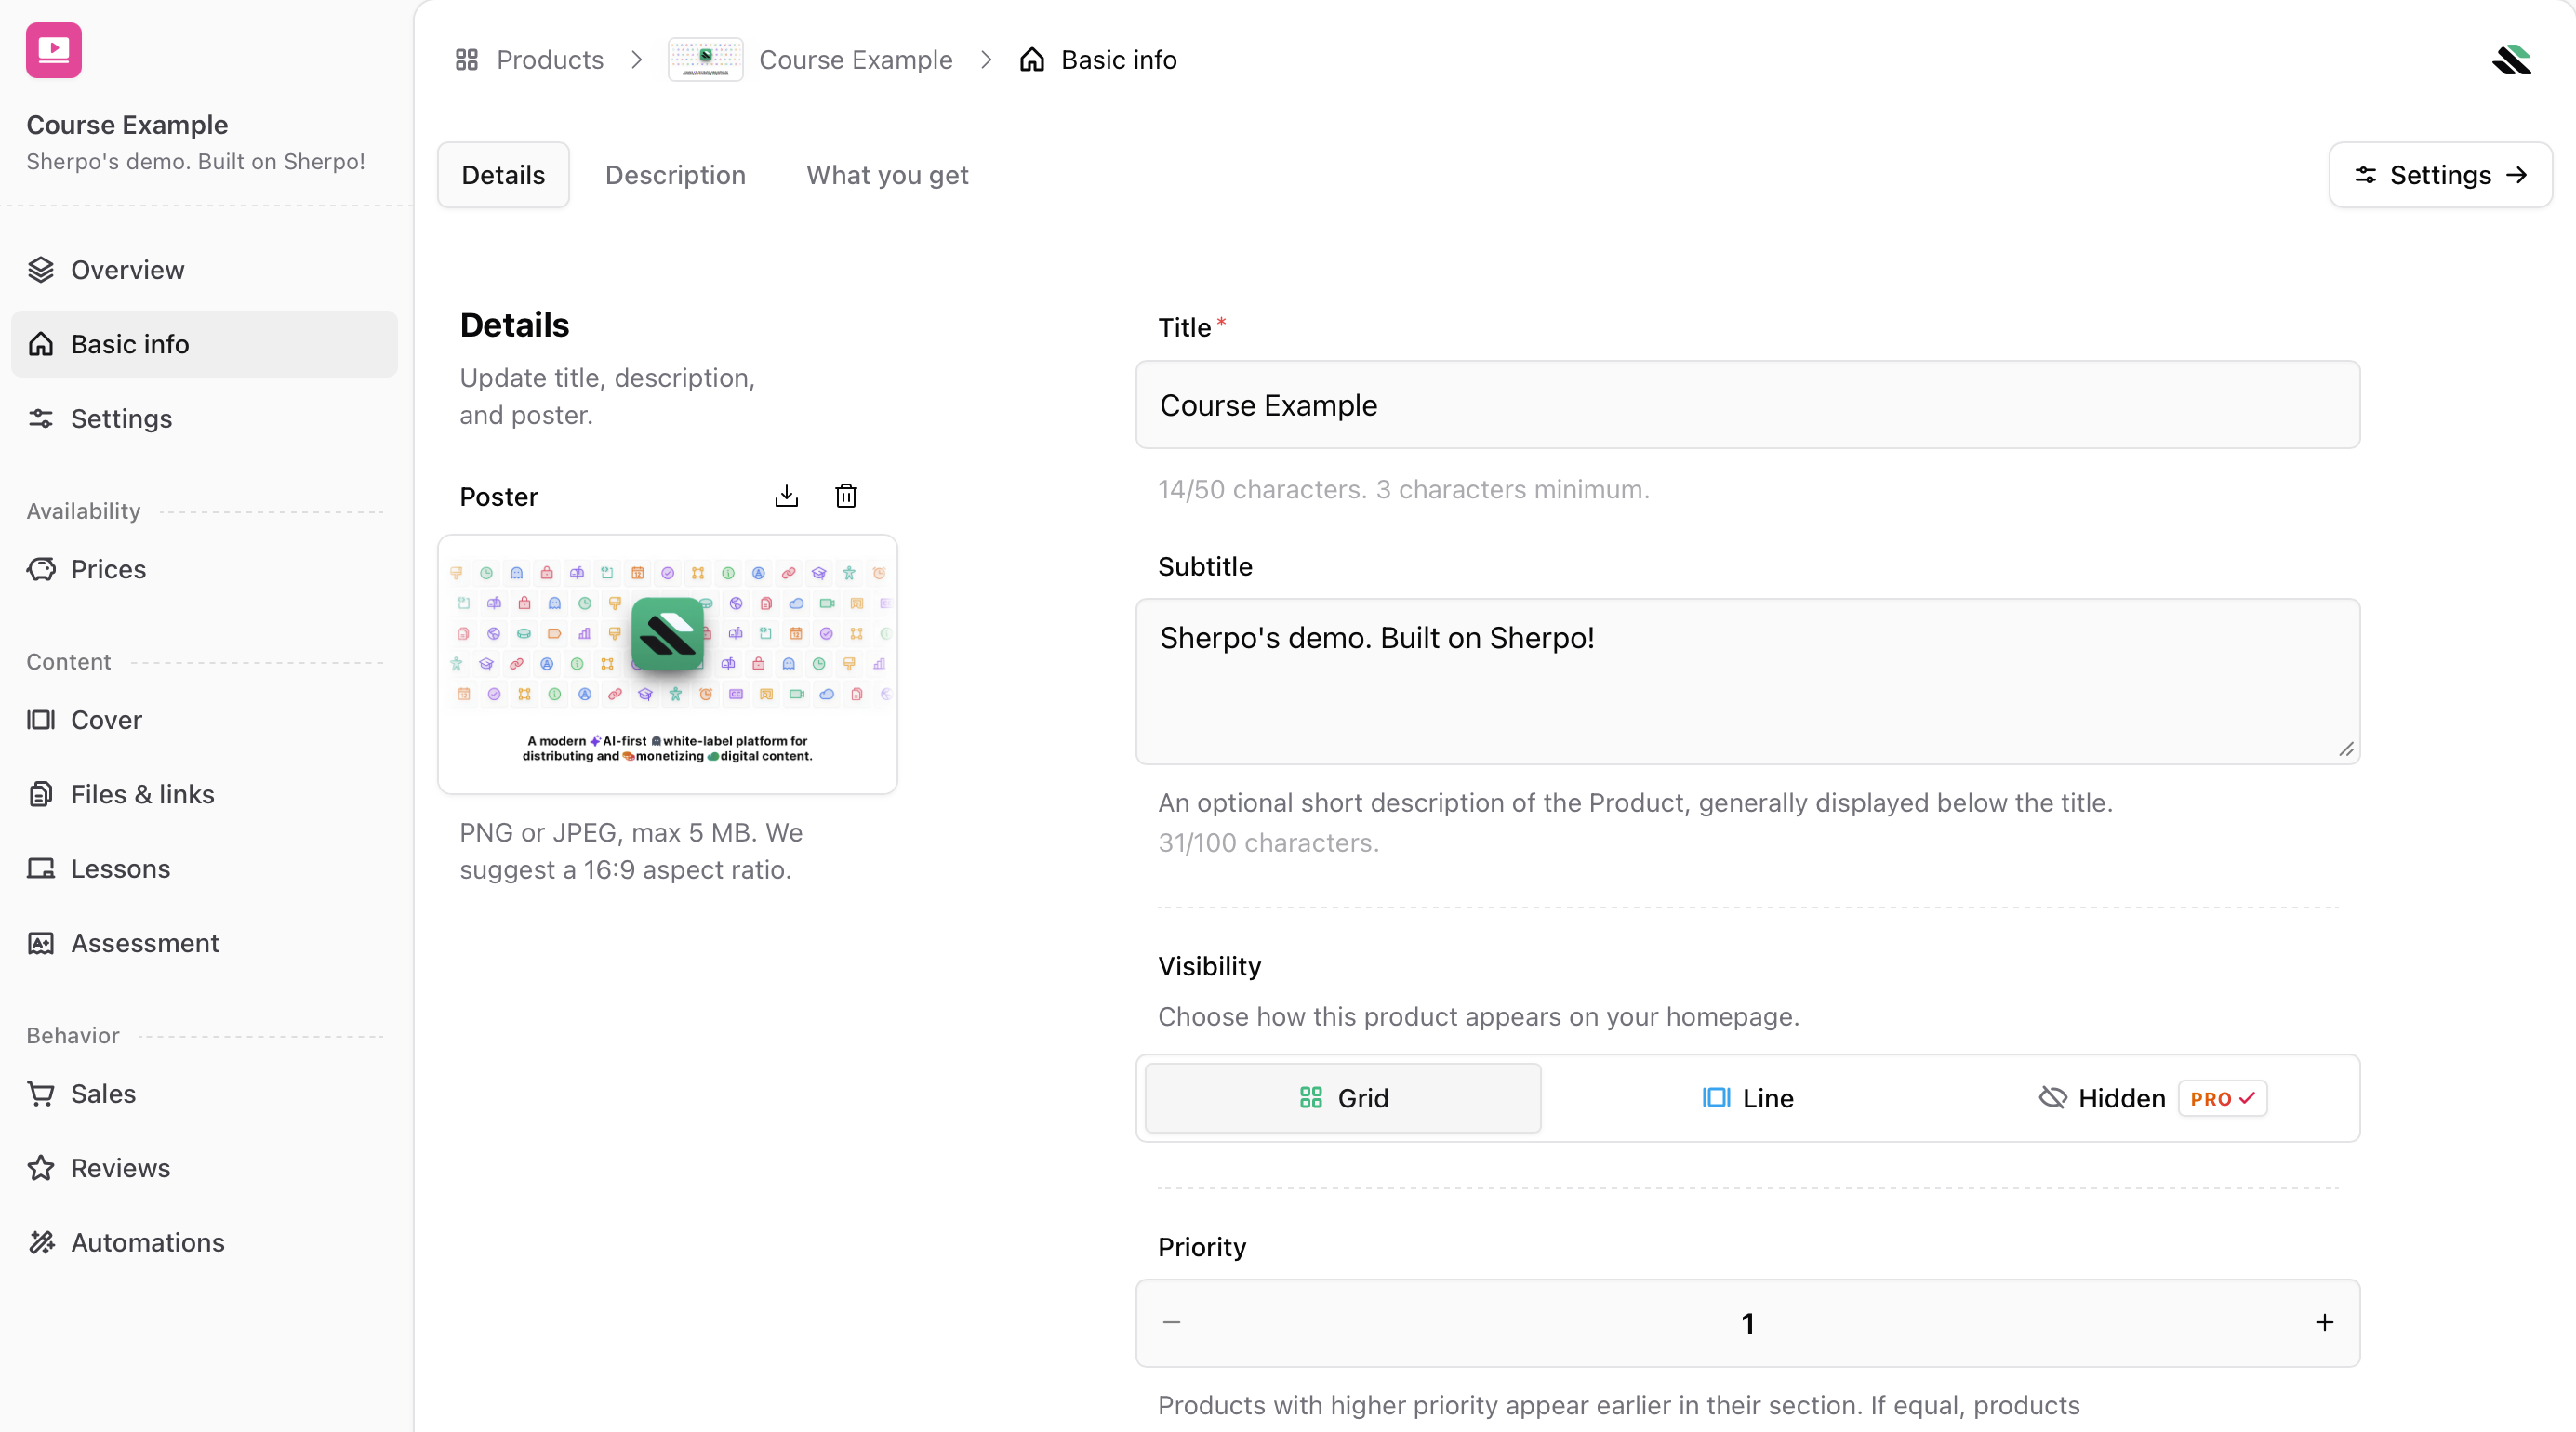
Task: Navigate to Prices under Availability
Action: pyautogui.click(x=109, y=568)
